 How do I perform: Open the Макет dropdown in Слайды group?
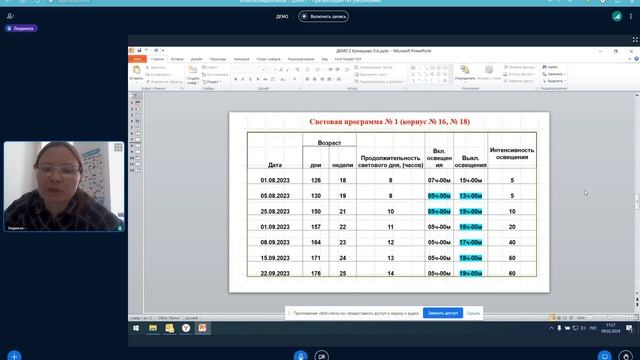click(211, 67)
